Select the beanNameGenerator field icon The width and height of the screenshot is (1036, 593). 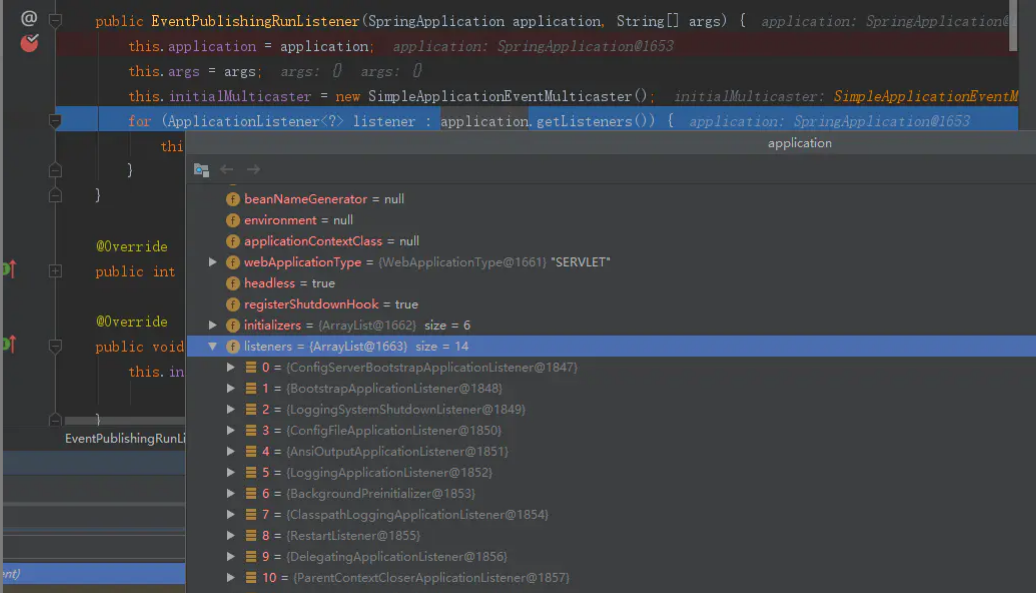tap(233, 199)
